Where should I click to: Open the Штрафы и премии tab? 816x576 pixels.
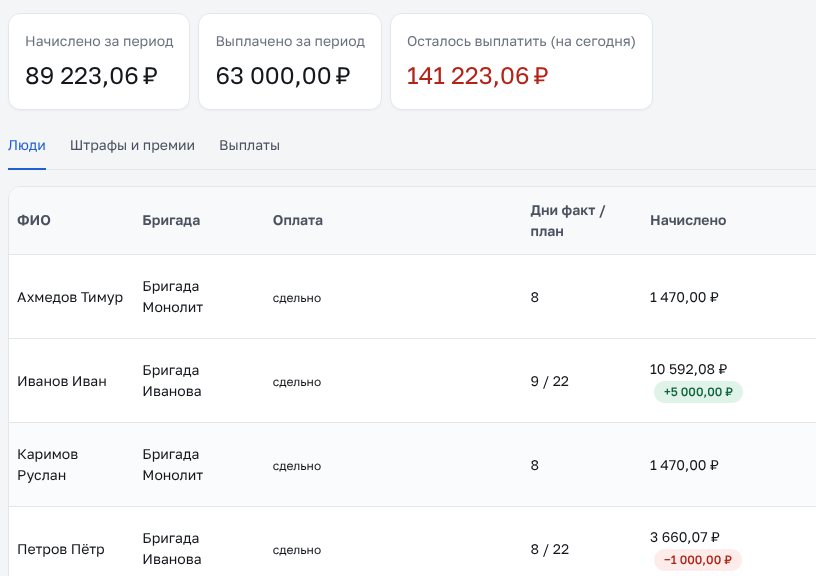132,145
